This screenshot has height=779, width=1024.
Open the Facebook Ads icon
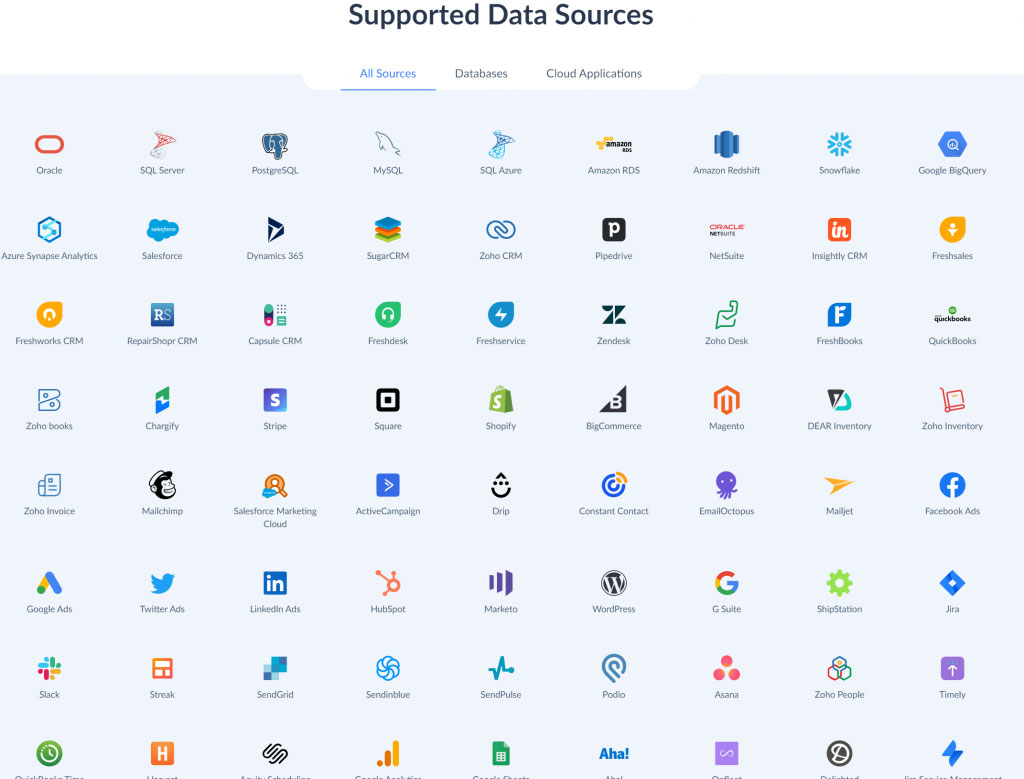pos(952,485)
